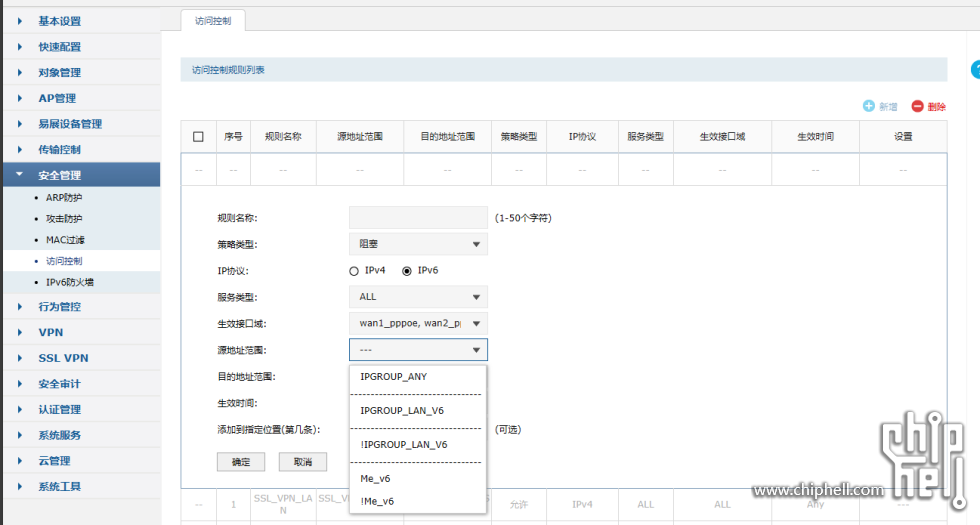
Task: Expand the 行为管控 sidebar section
Action: coord(81,307)
